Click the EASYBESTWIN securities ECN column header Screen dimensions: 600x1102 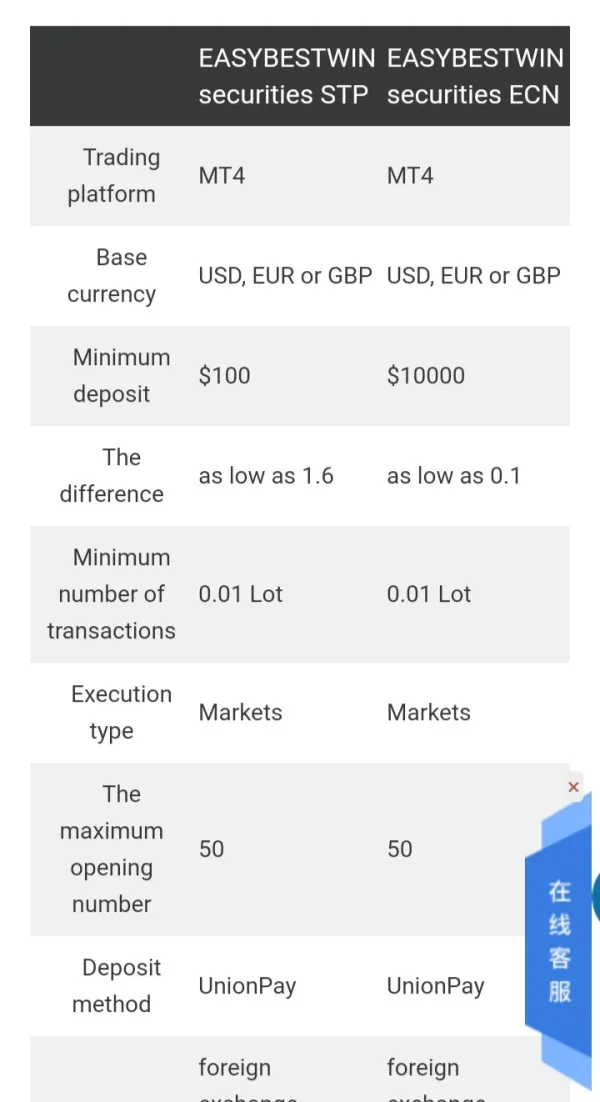pyautogui.click(x=475, y=76)
